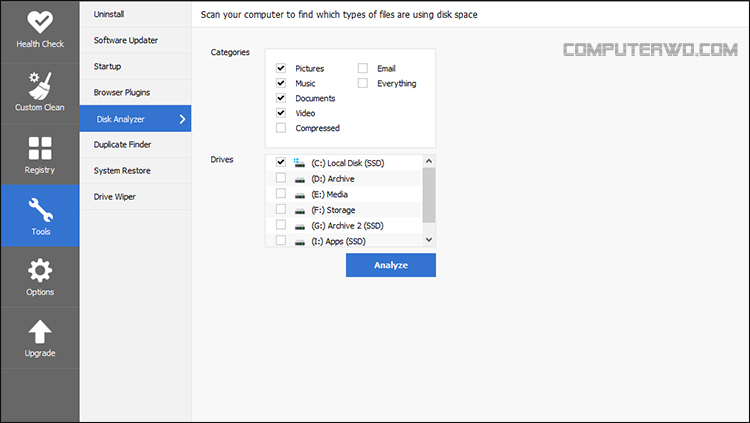Click drives list scroll down arrow

429,240
